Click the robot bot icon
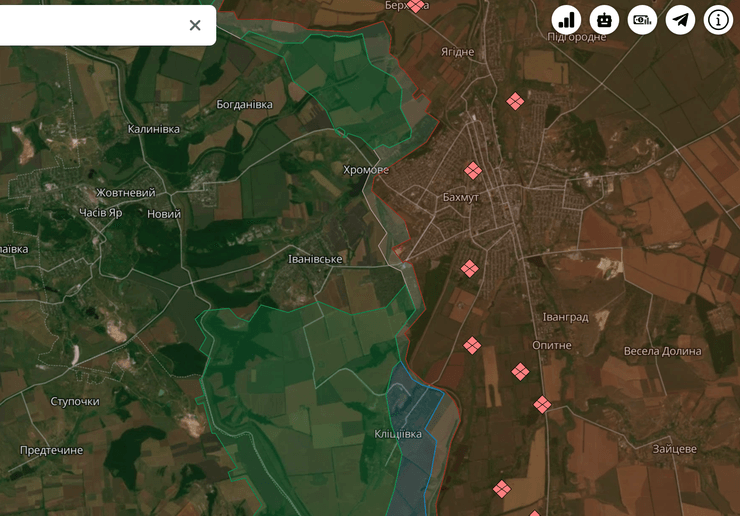740x516 pixels. click(x=604, y=19)
